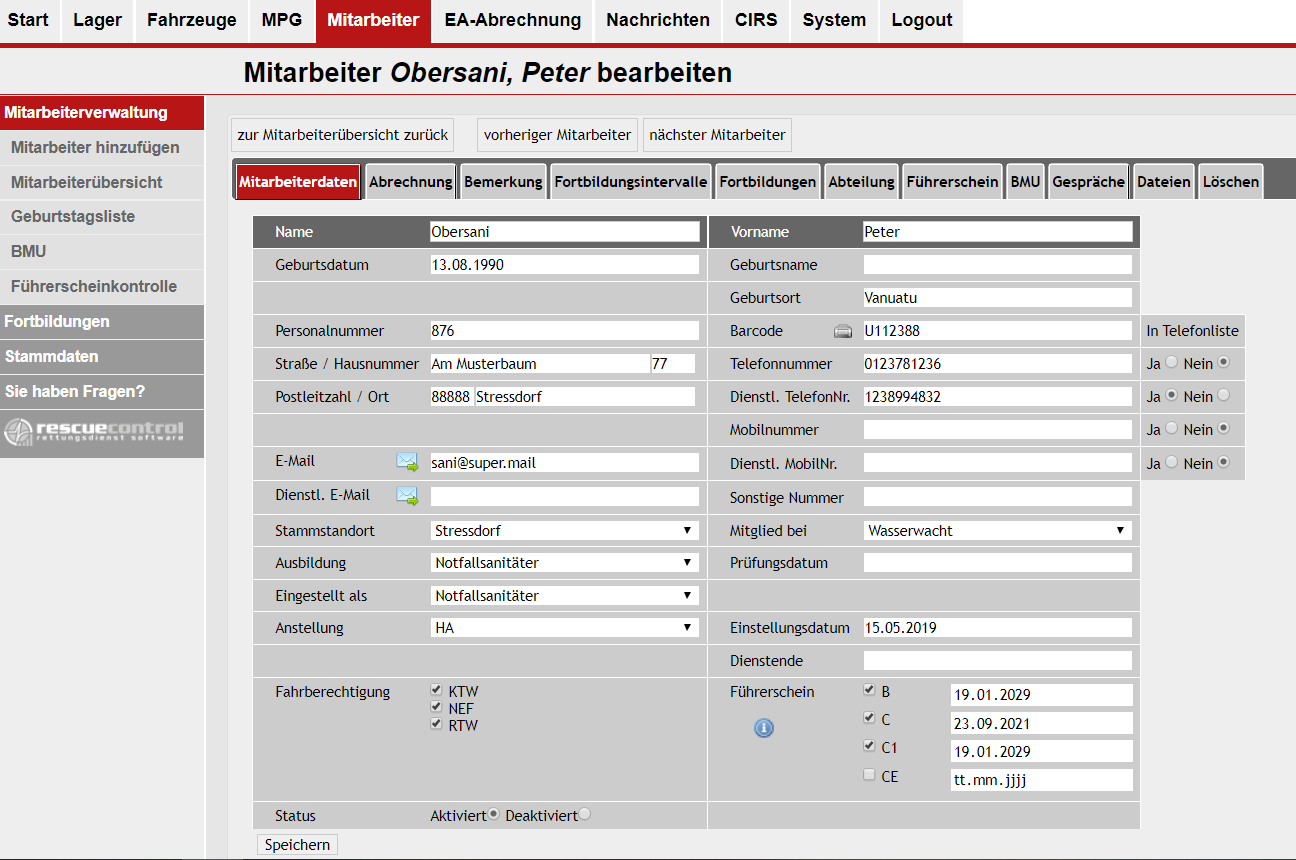This screenshot has height=860, width=1296.
Task: Click the Geburtsdatum input field
Action: point(565,265)
